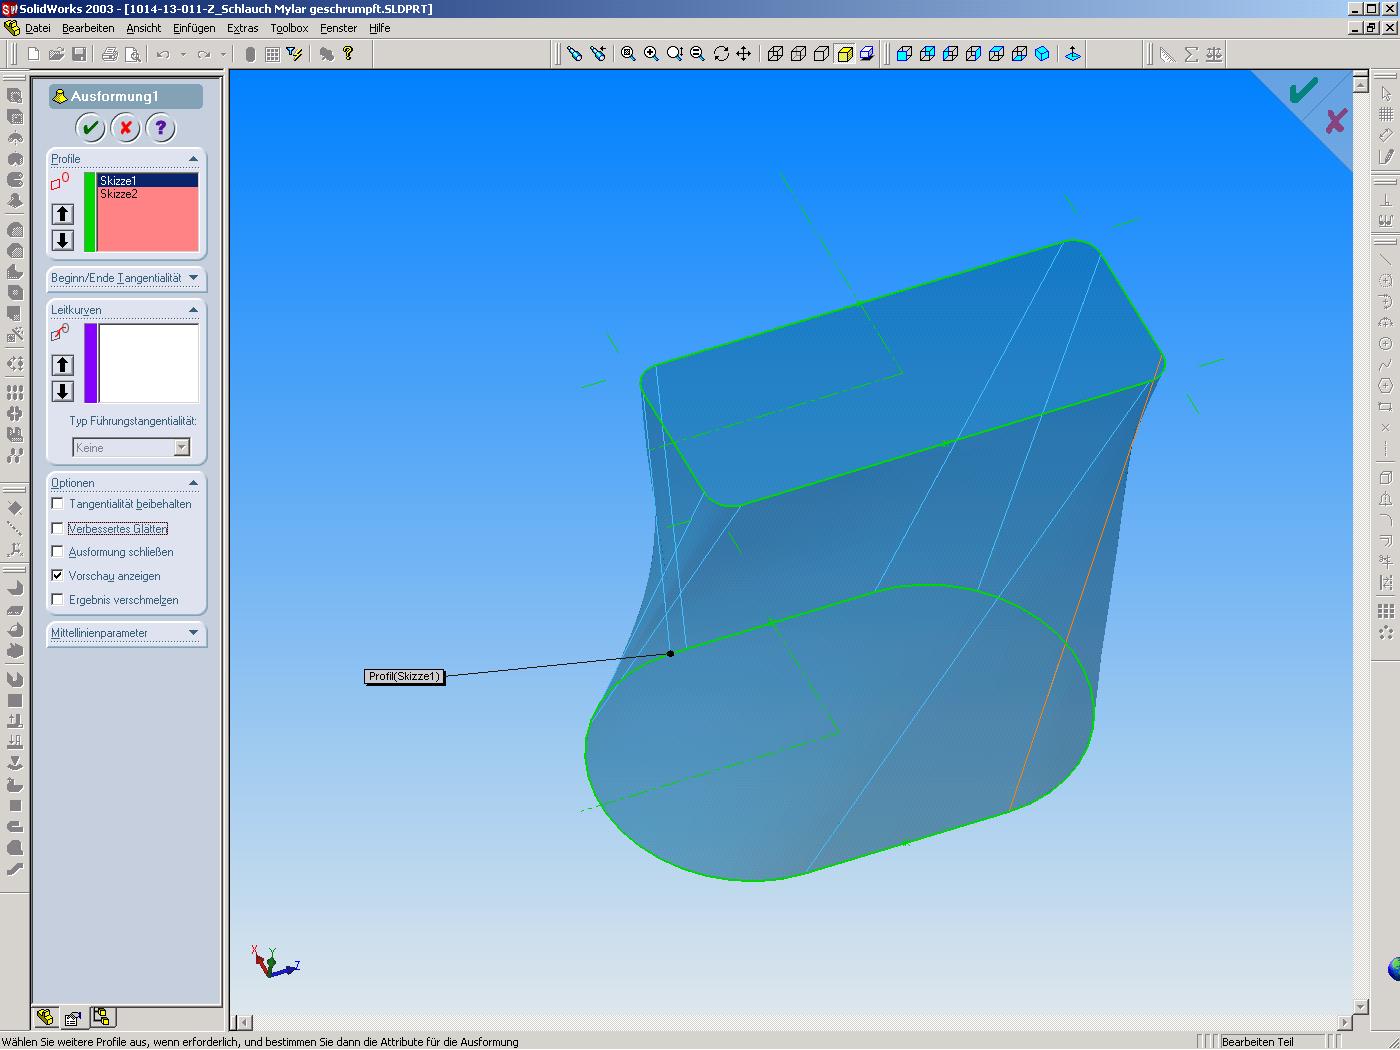Enable 'Tangentialität beibehalten' checkbox
Image resolution: width=1400 pixels, height=1050 pixels.
[58, 504]
